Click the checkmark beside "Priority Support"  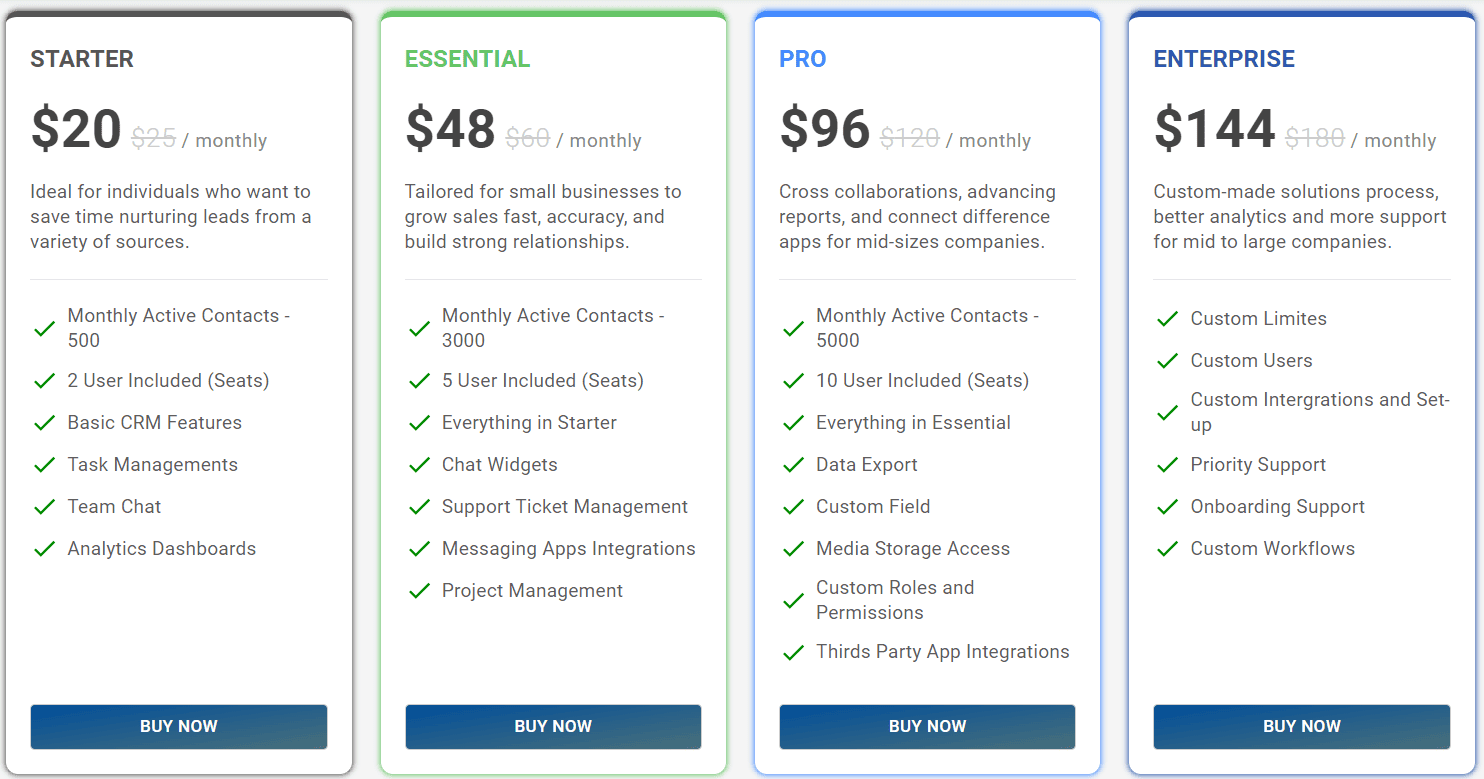[1167, 465]
